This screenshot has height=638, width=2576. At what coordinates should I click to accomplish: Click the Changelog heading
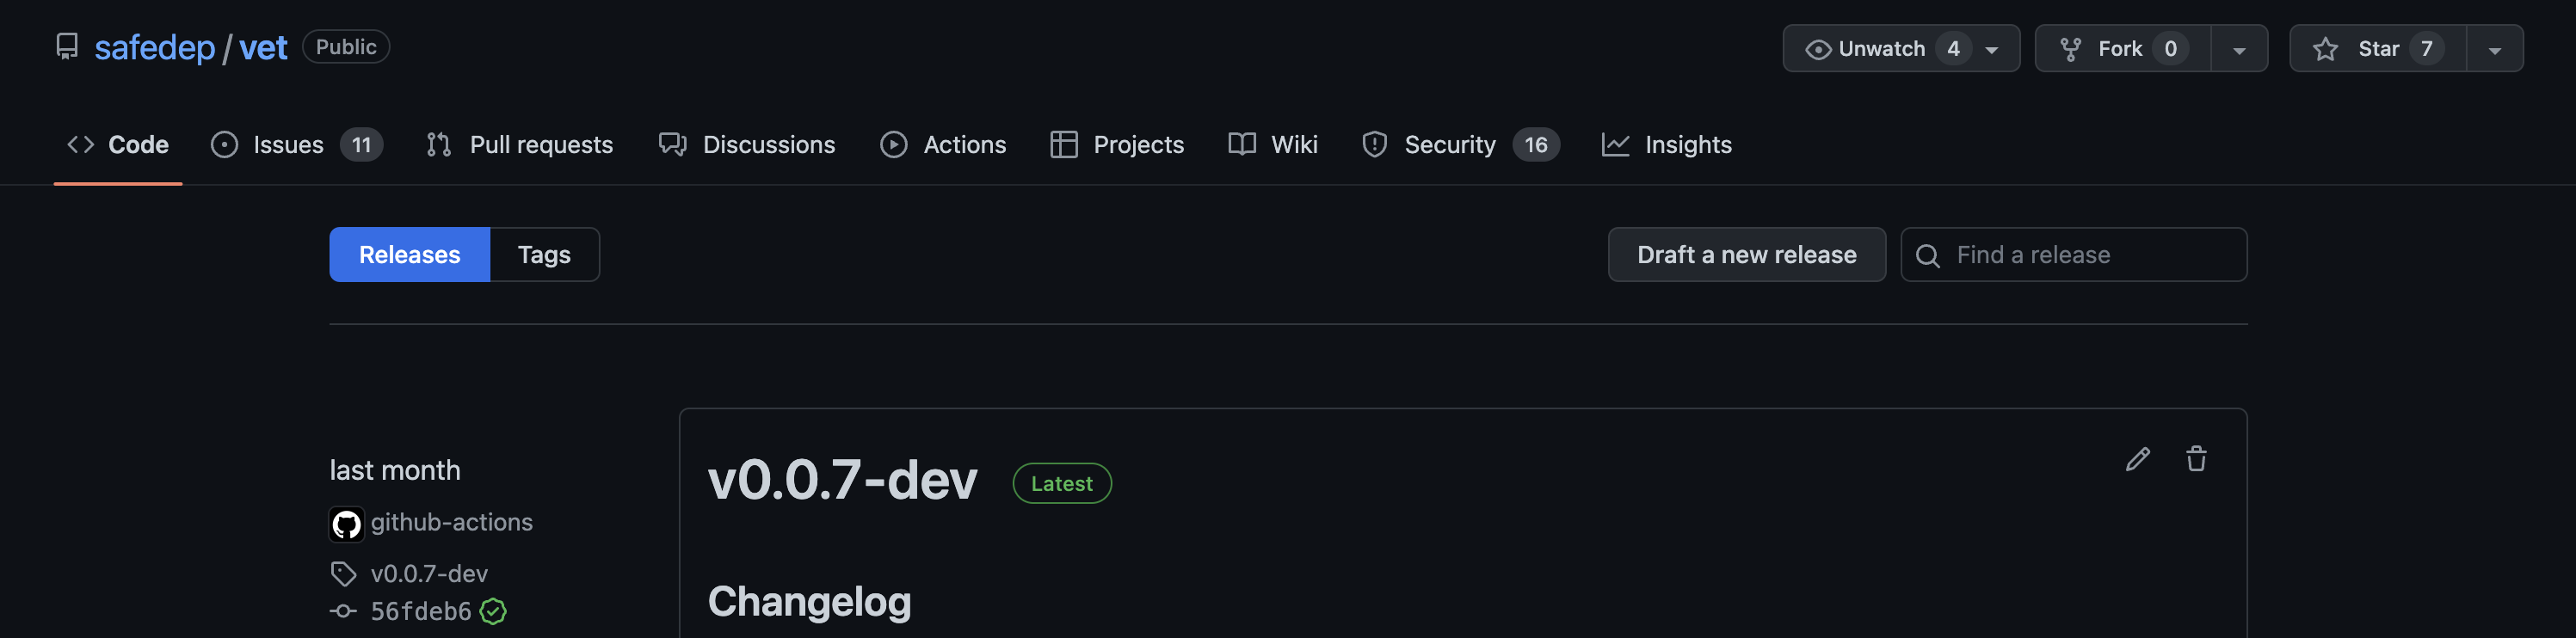pos(809,601)
